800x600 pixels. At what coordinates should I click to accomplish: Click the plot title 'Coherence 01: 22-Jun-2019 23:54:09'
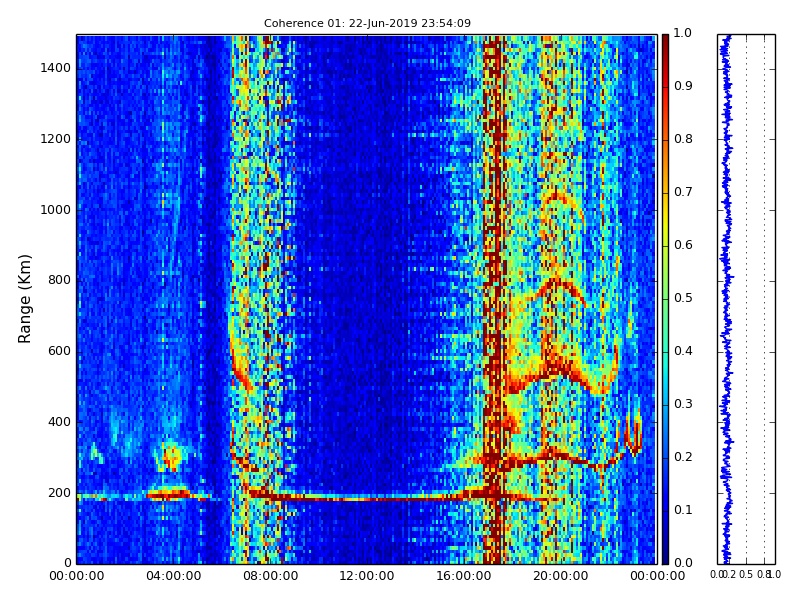coord(367,23)
